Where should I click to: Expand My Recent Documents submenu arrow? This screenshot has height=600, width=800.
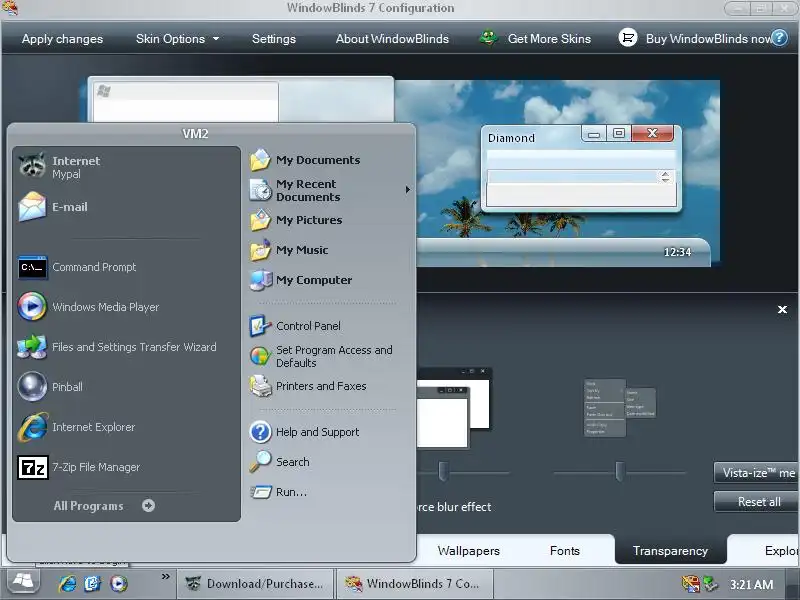[407, 190]
